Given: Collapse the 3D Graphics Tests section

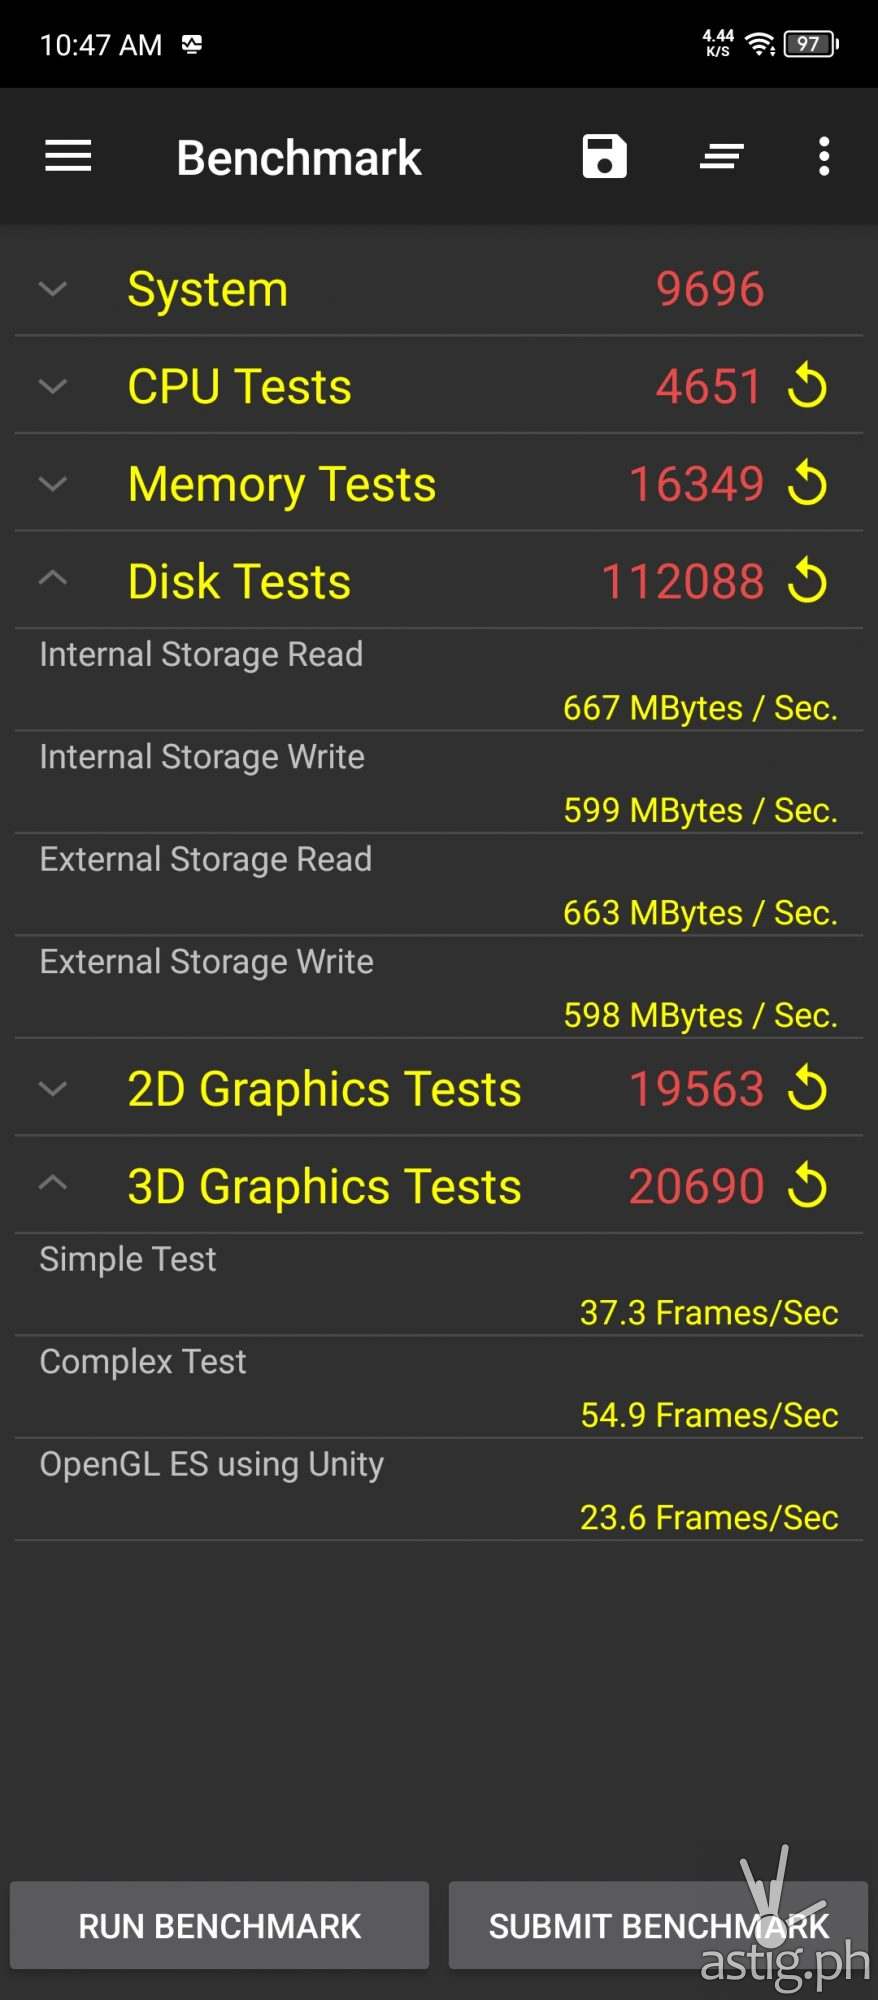Looking at the screenshot, I should (53, 1184).
